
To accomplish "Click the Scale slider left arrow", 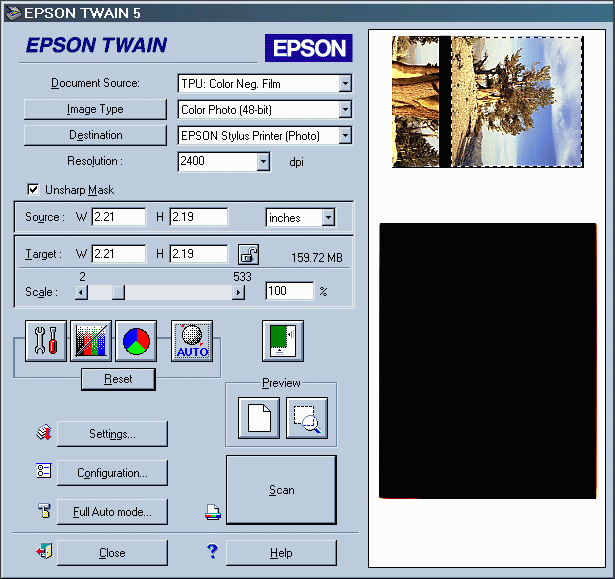I will pyautogui.click(x=81, y=292).
